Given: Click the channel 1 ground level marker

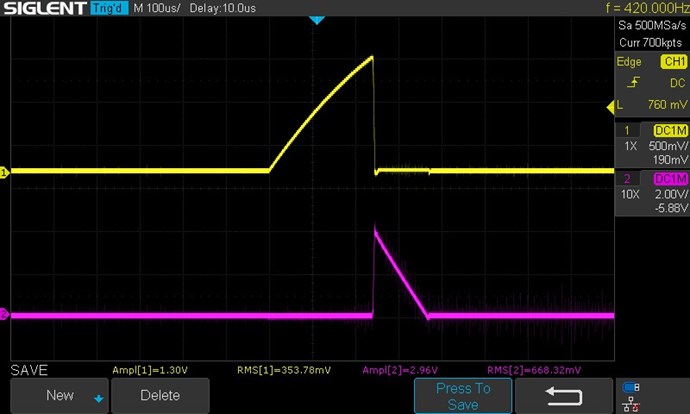Looking at the screenshot, I should 4,172.
